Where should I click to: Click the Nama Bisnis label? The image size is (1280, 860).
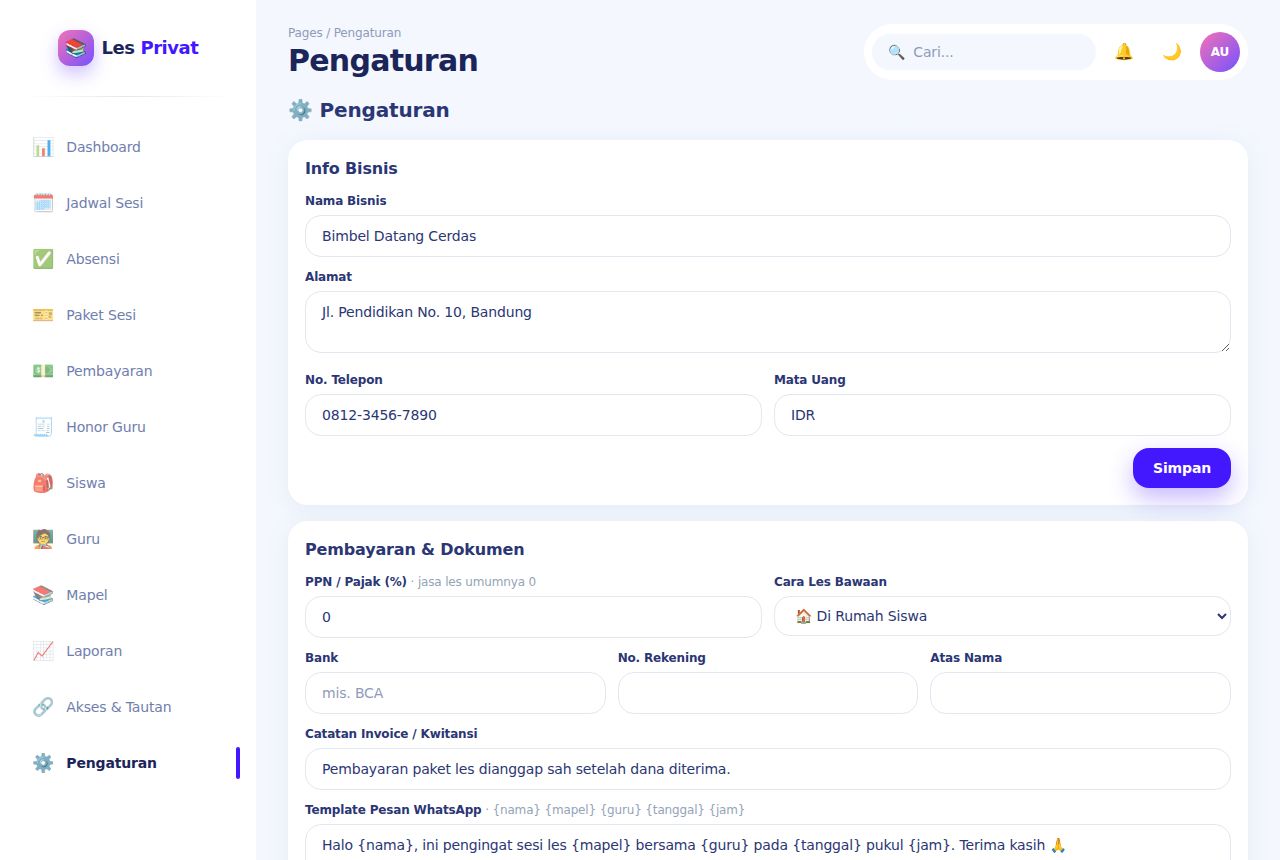click(346, 201)
